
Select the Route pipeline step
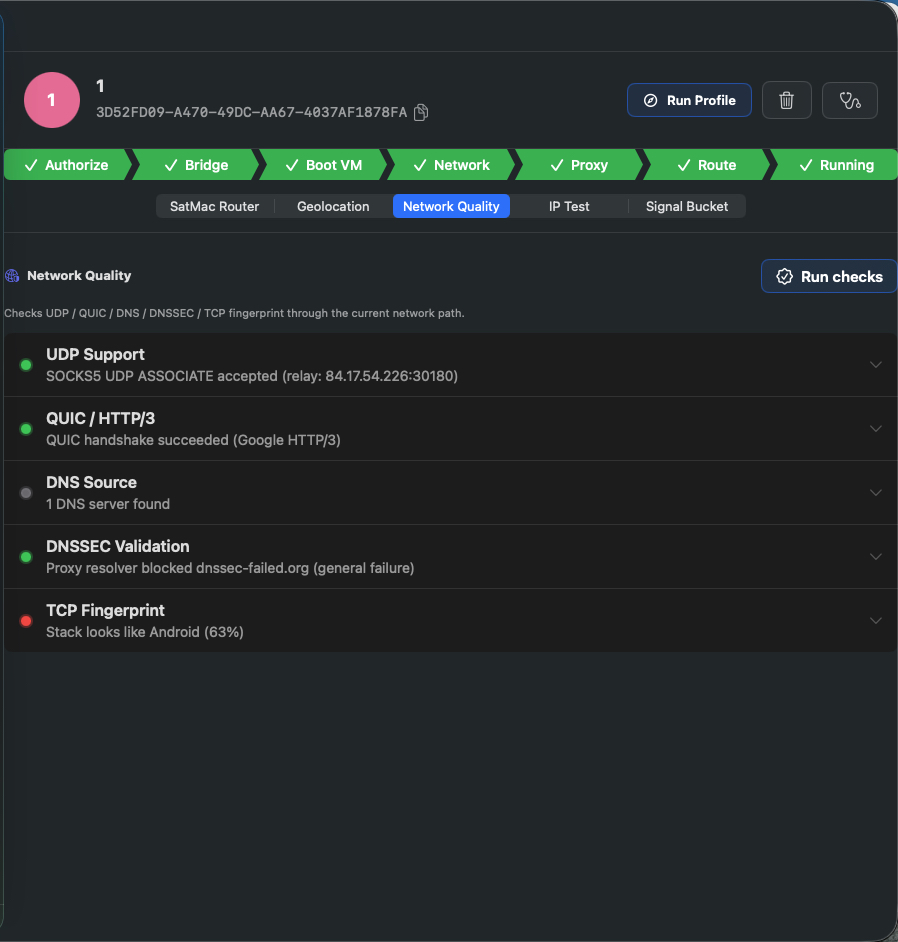706,165
